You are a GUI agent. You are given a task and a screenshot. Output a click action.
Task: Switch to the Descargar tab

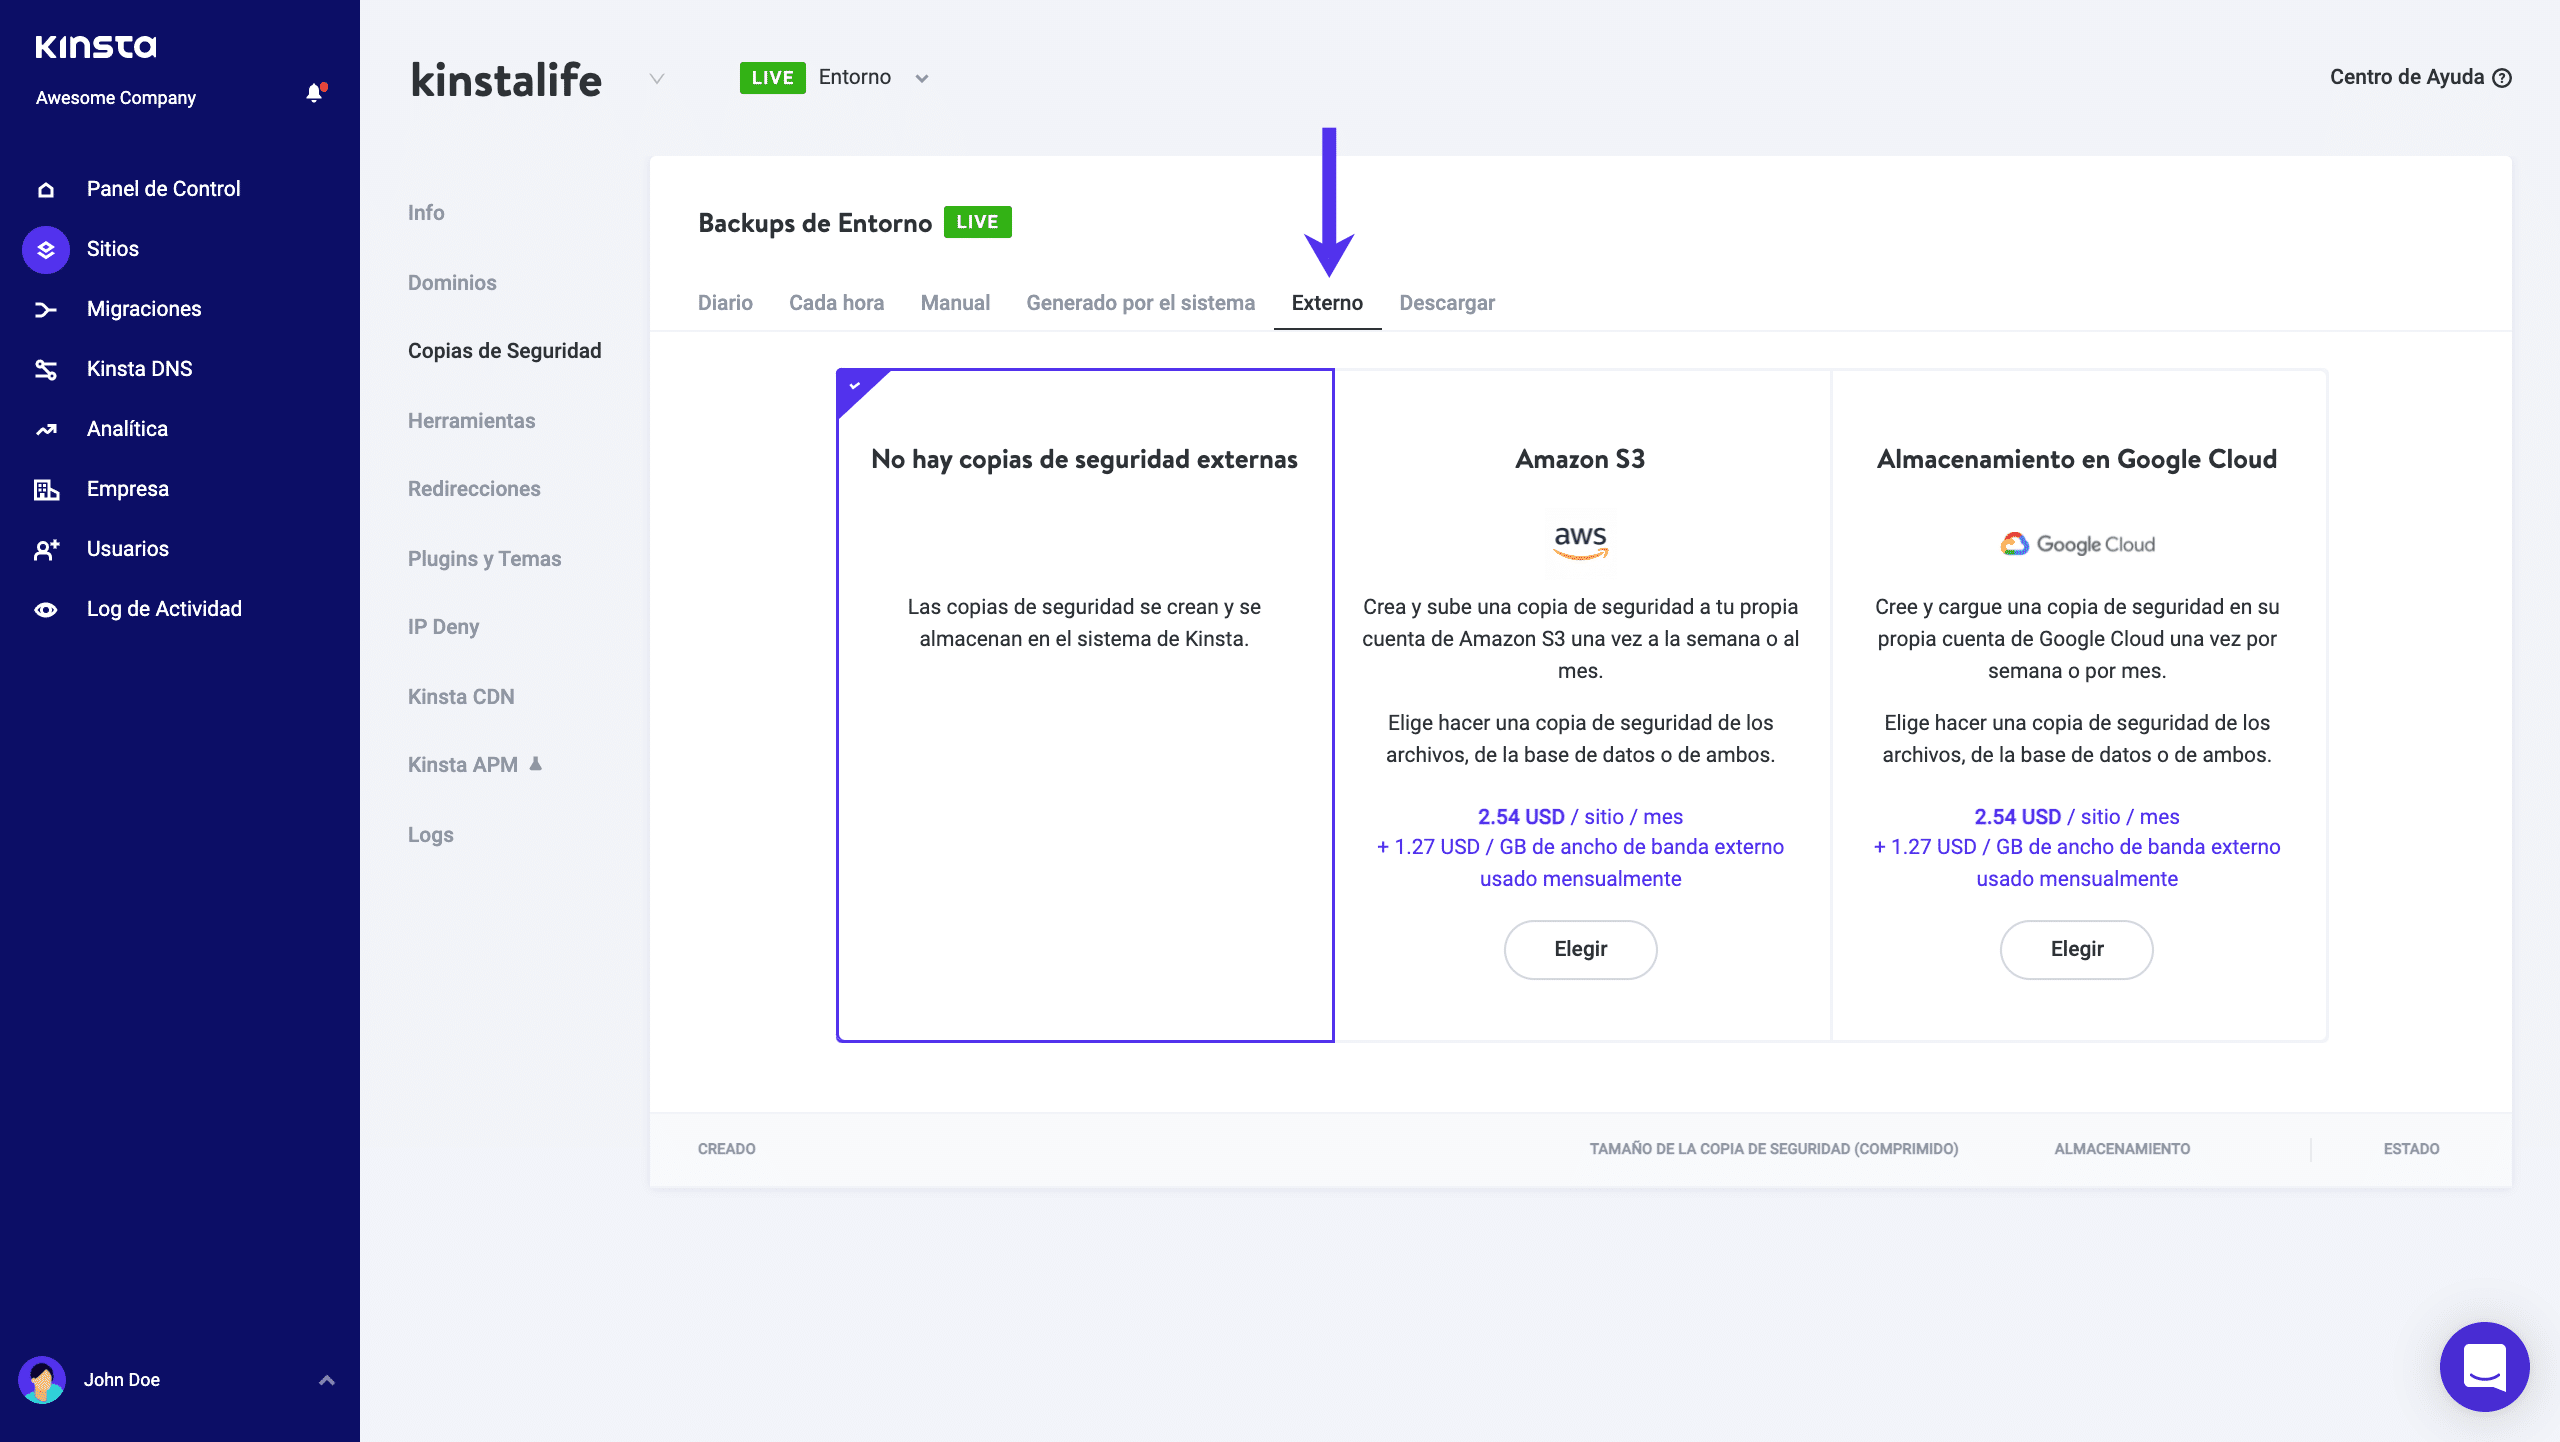point(1446,303)
